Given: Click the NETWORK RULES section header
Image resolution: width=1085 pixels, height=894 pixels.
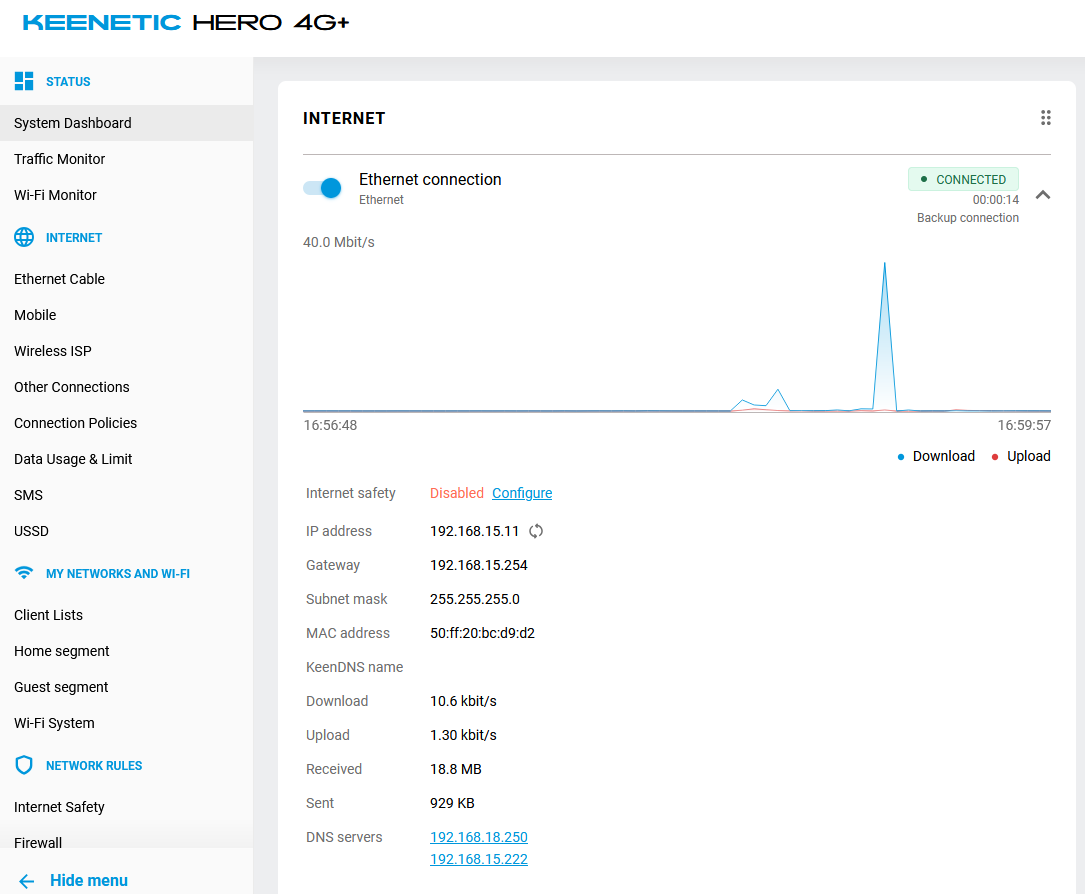Looking at the screenshot, I should coord(94,765).
